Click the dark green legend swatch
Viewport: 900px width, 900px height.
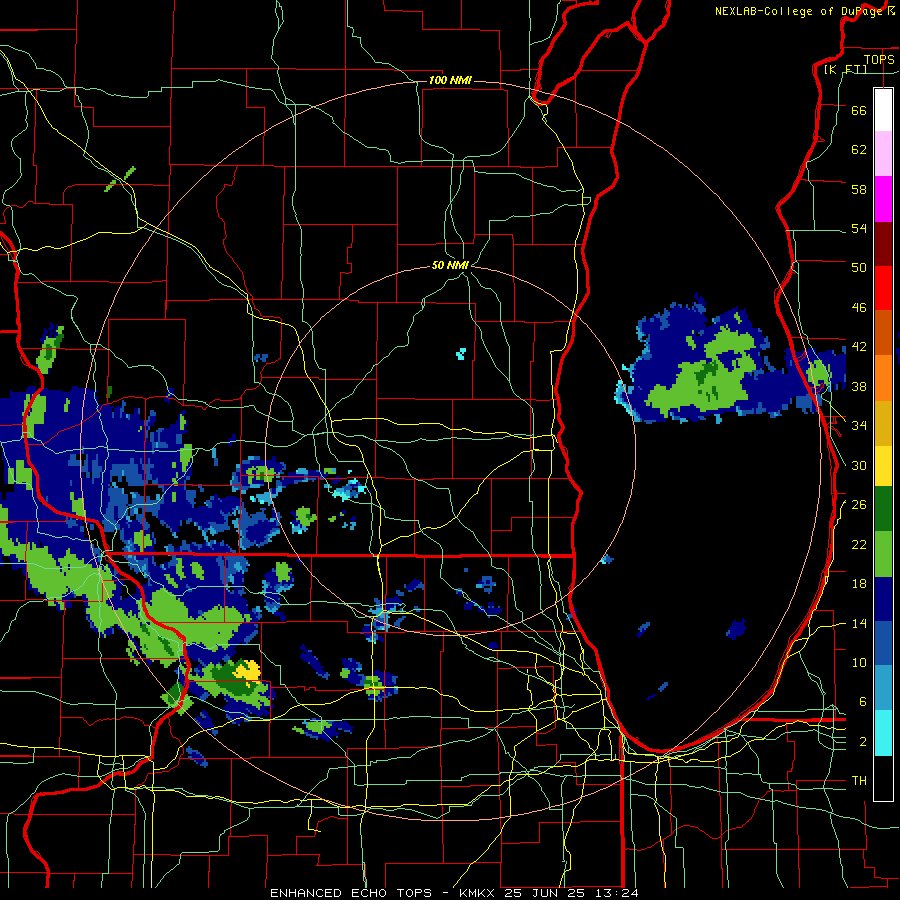pos(883,508)
